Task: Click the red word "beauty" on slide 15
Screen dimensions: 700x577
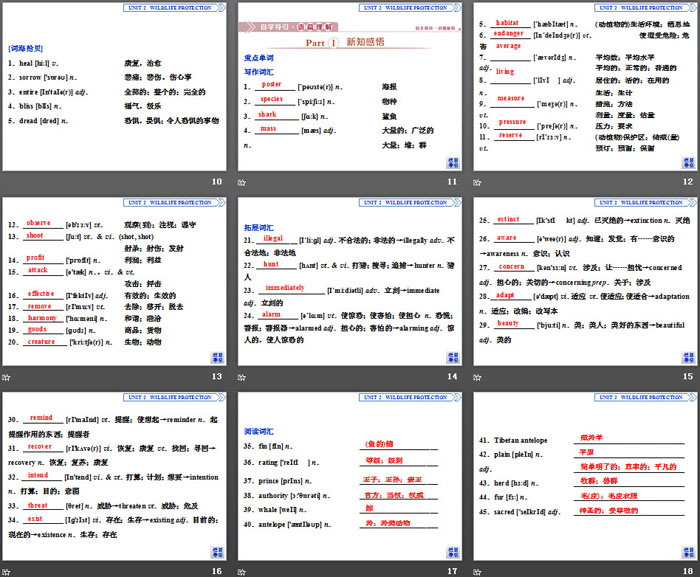Action: coord(508,323)
